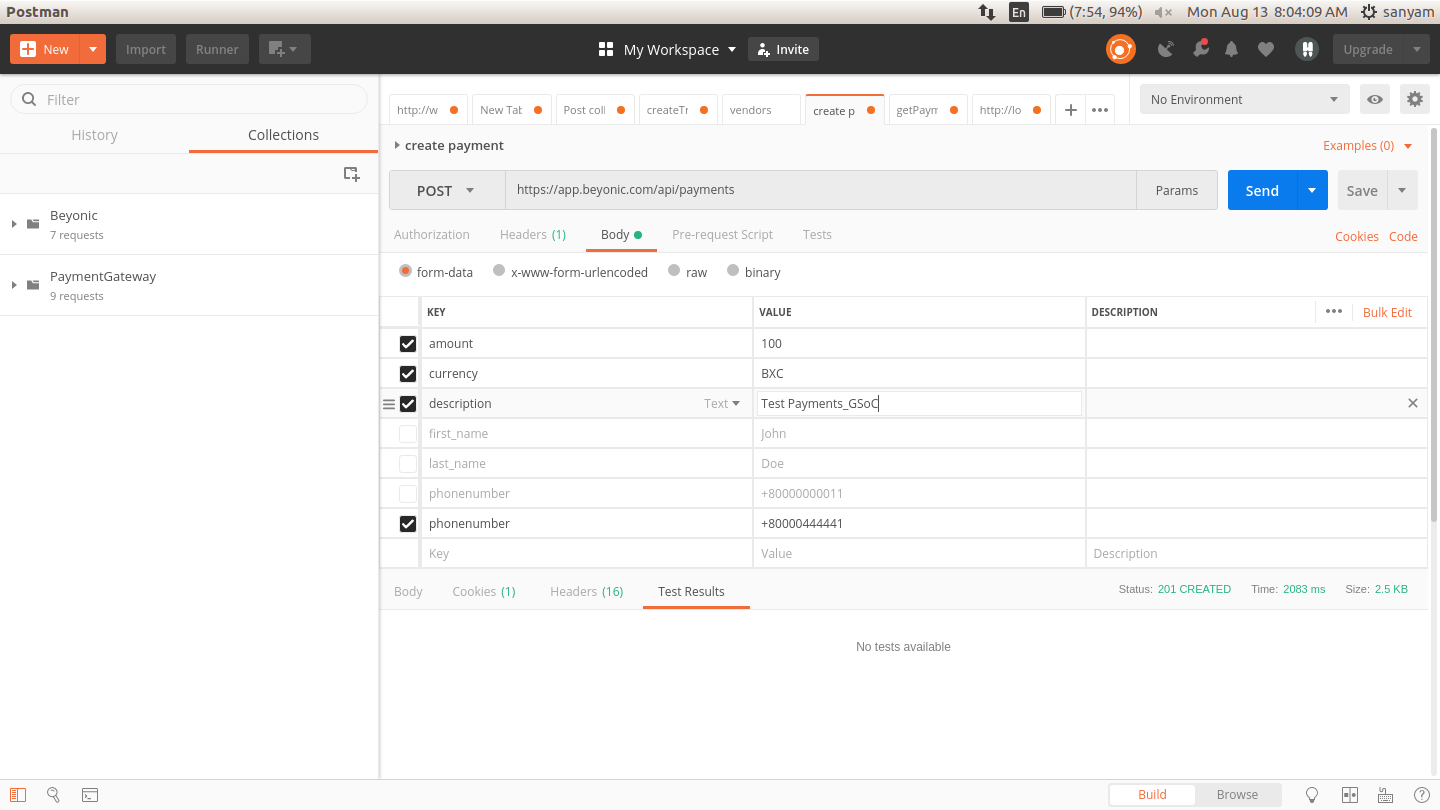Open keyboard shortcuts icon
This screenshot has width=1440, height=810.
(x=1386, y=795)
